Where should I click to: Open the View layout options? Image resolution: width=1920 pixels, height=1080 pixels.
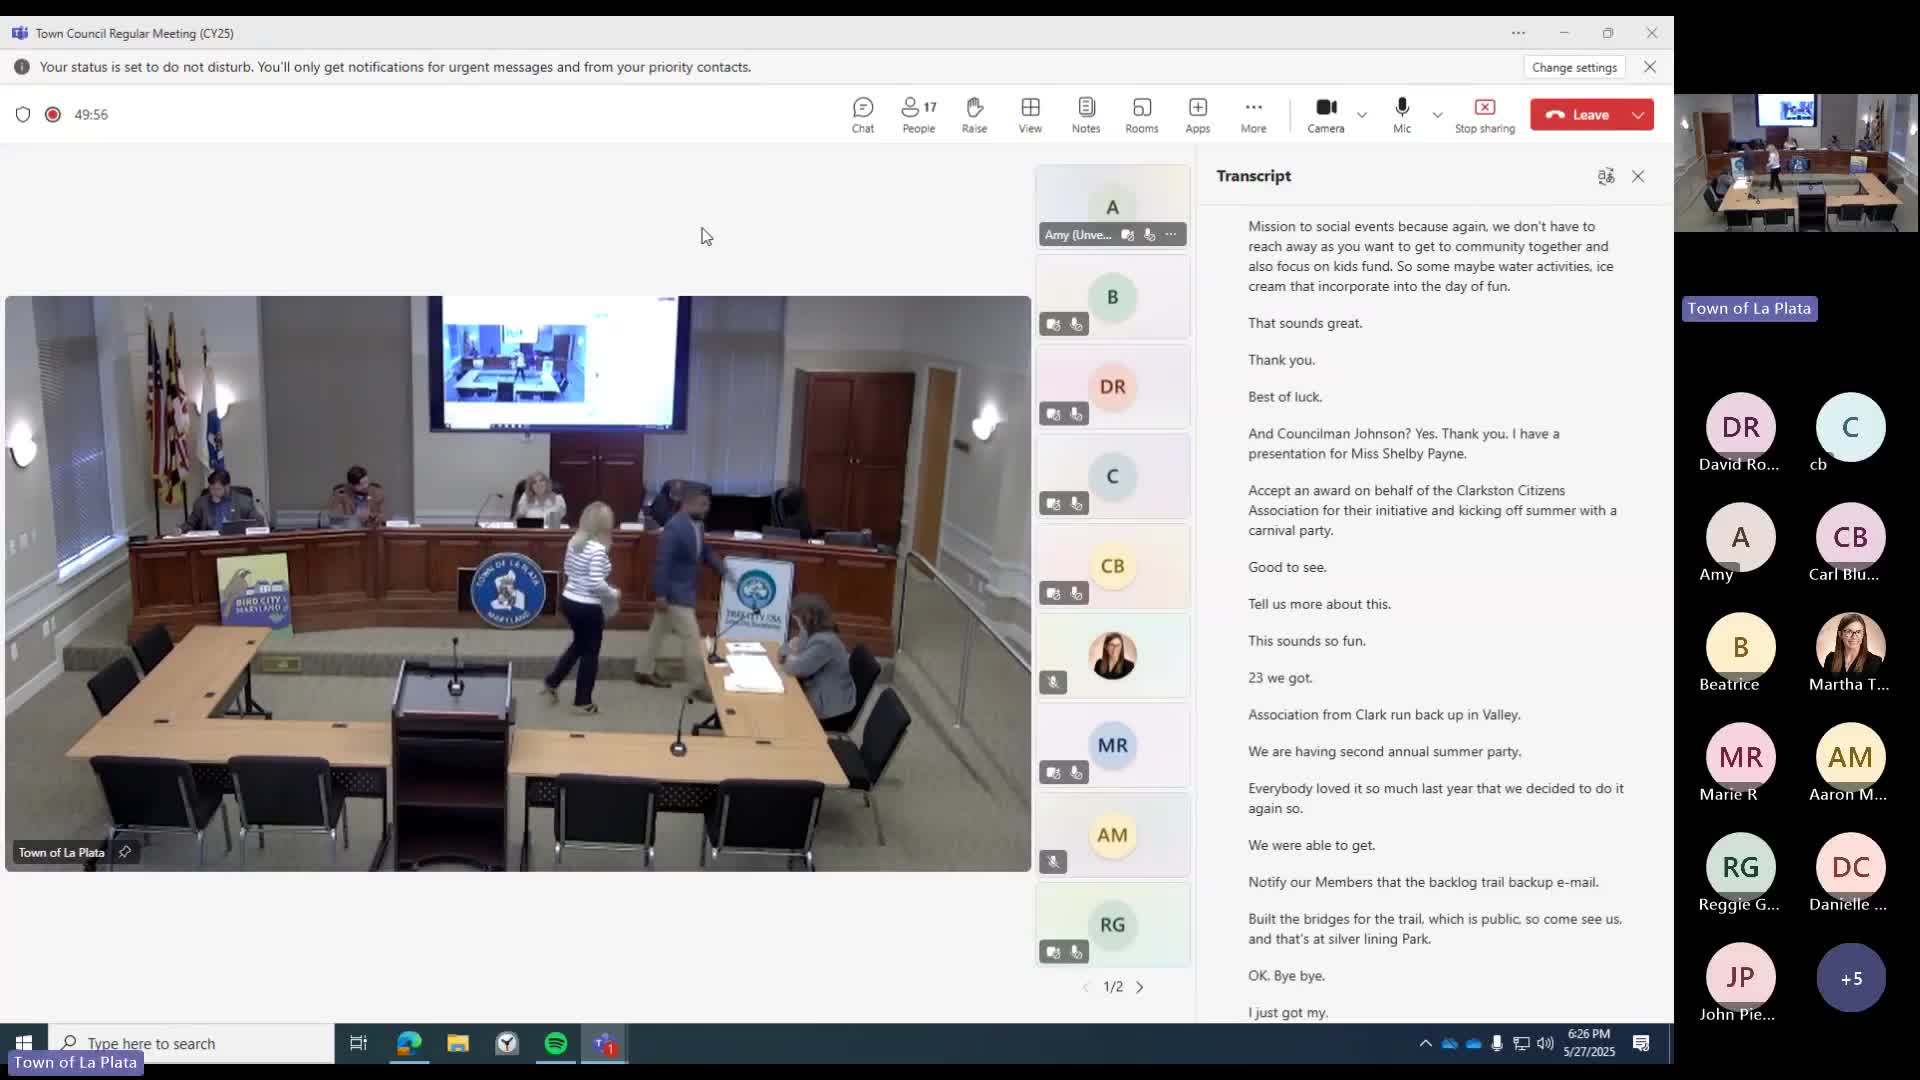[x=1030, y=114]
